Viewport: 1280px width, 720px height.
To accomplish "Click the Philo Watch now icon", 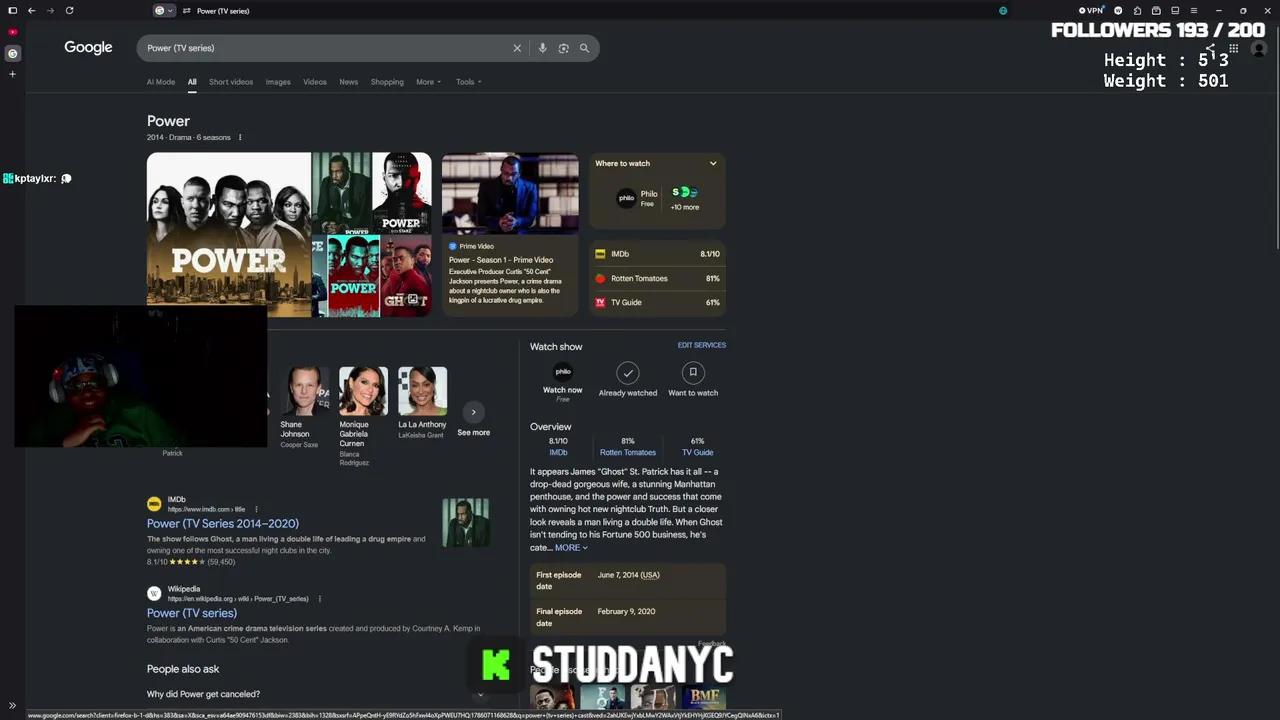I will point(562,372).
